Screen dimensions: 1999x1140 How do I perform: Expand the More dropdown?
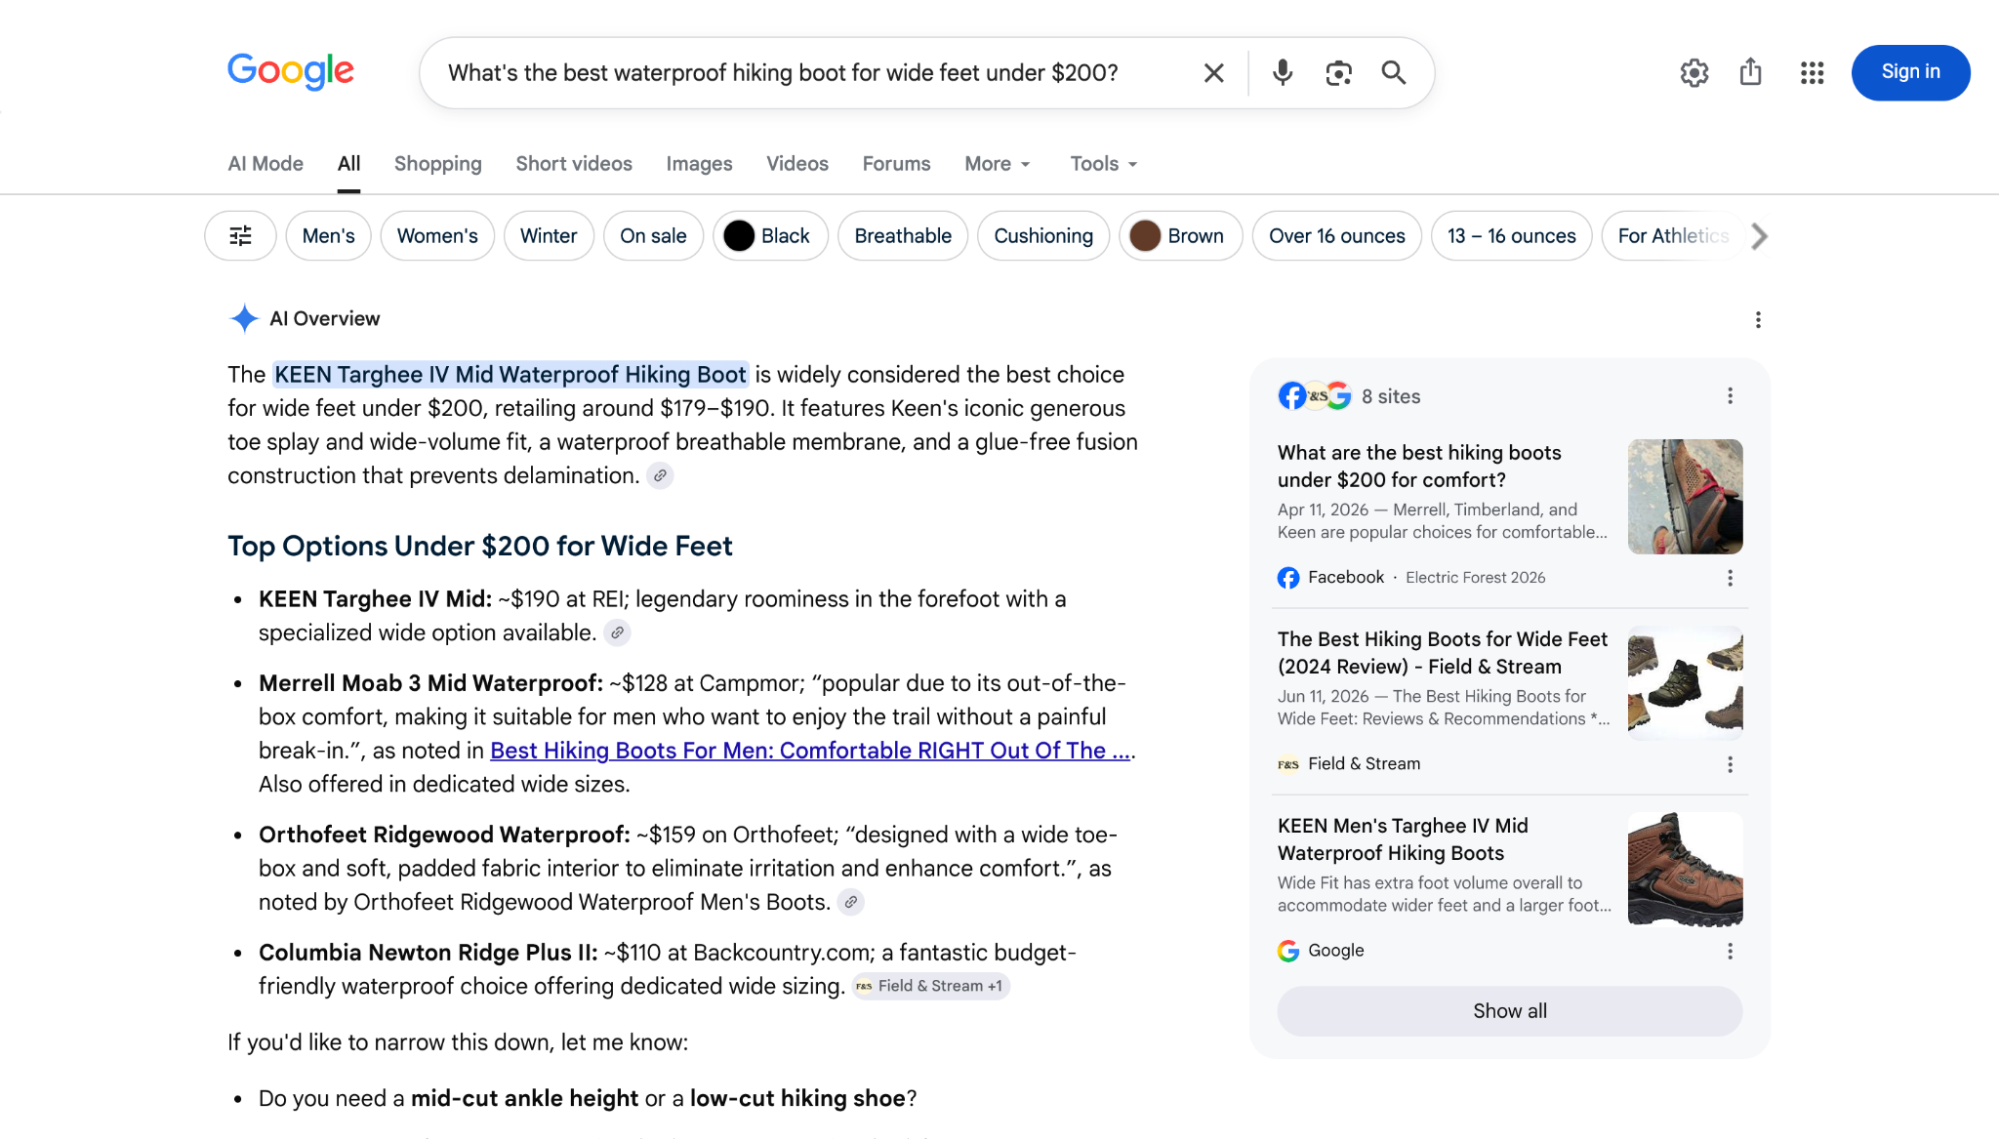pyautogui.click(x=997, y=164)
